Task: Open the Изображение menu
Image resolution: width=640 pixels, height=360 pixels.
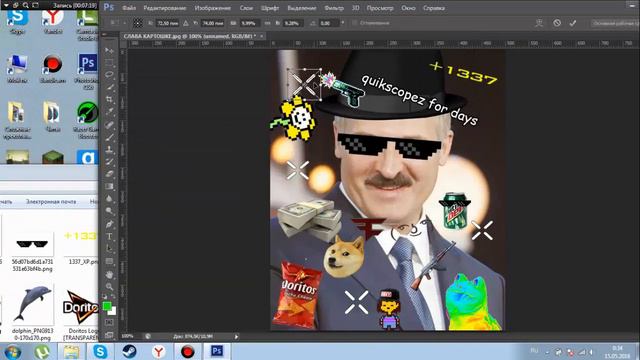Action: pyautogui.click(x=212, y=8)
